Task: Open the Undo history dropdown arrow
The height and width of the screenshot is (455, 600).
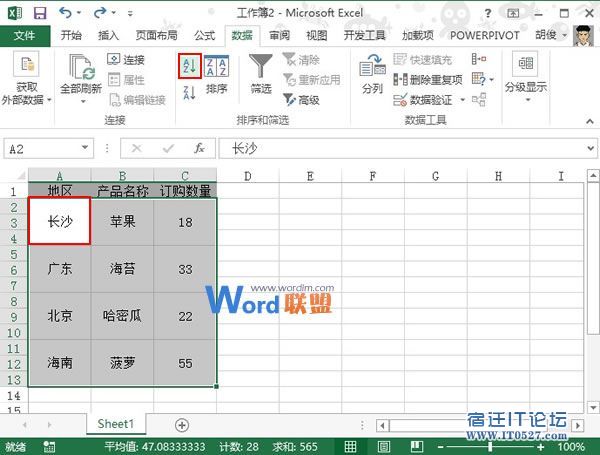Action: coord(79,13)
